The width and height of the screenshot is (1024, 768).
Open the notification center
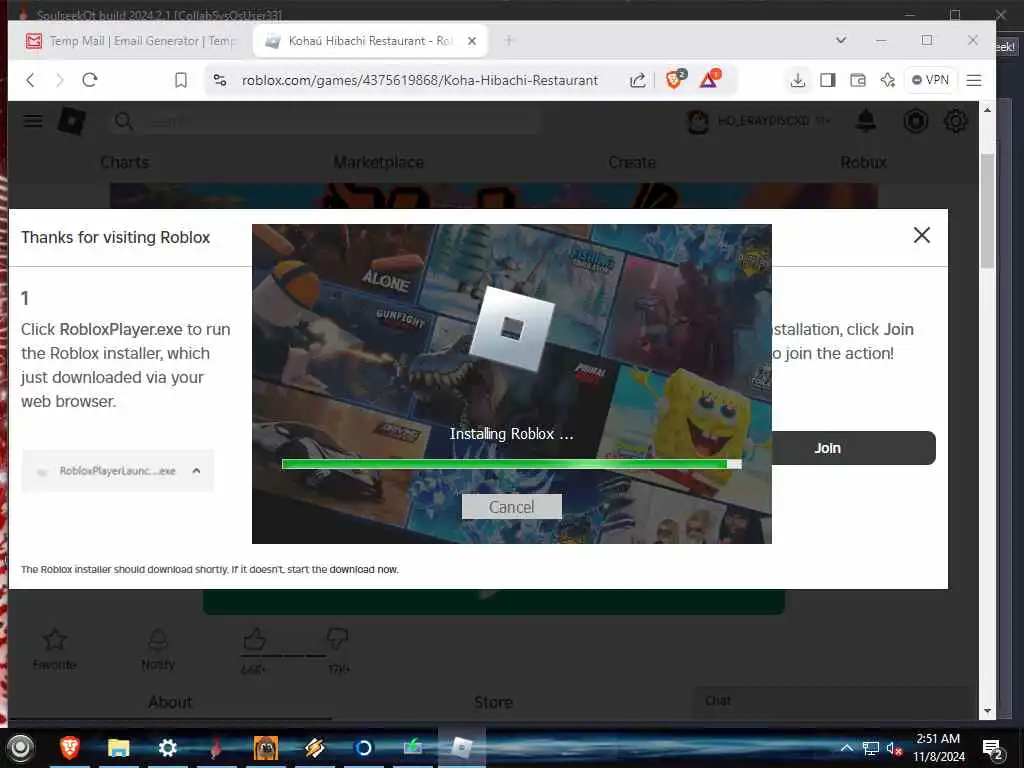click(x=992, y=749)
